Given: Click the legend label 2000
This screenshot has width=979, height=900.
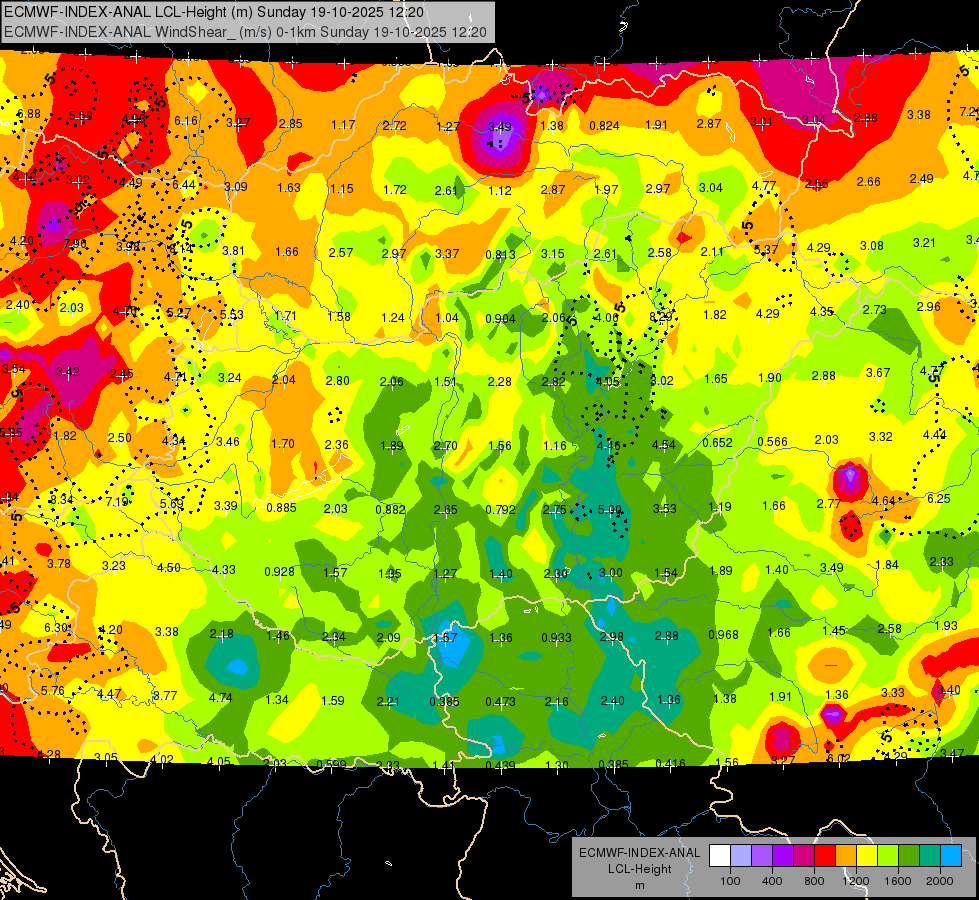Looking at the screenshot, I should (939, 881).
